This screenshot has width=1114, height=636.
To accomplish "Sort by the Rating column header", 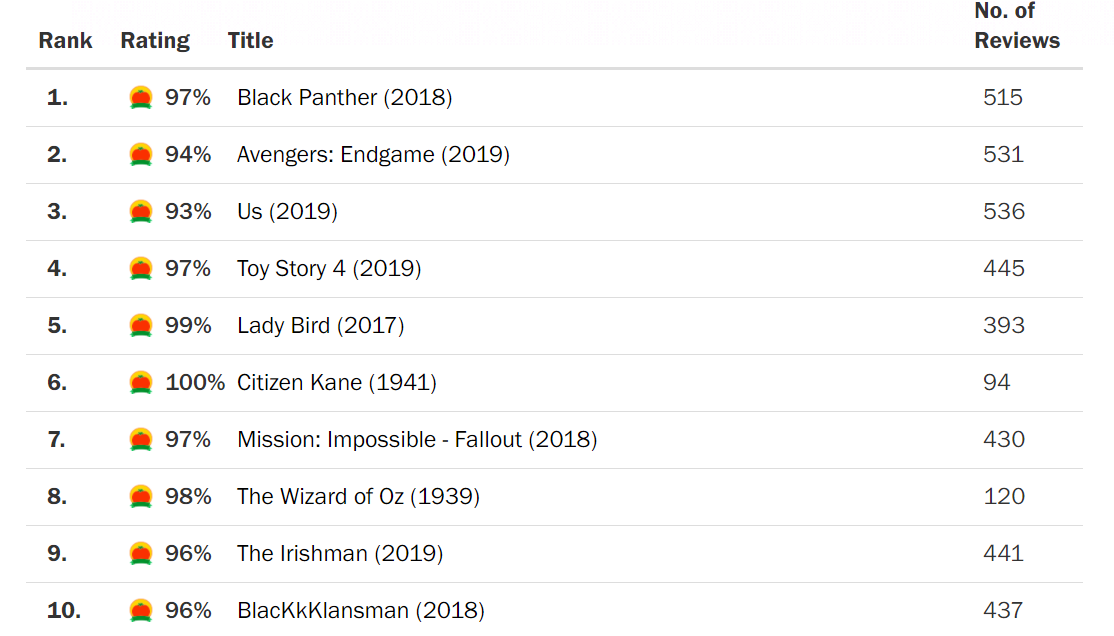I will pyautogui.click(x=155, y=41).
